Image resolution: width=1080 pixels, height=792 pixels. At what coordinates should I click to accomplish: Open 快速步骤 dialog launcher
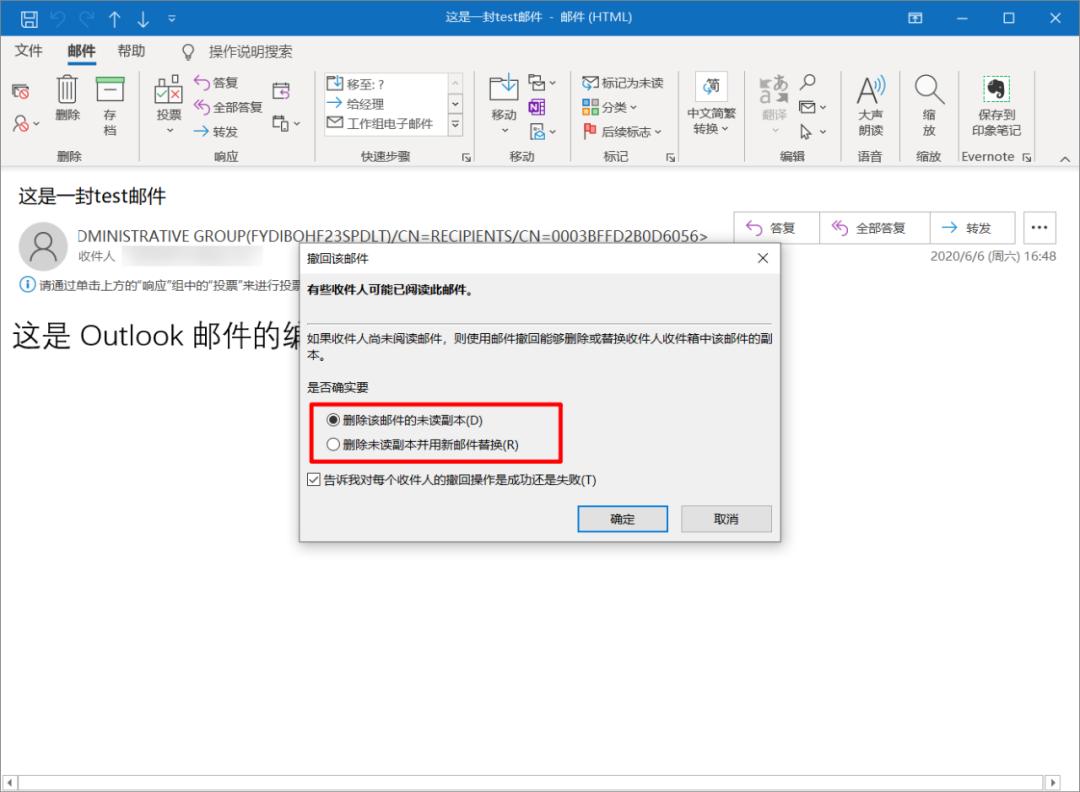click(x=466, y=158)
